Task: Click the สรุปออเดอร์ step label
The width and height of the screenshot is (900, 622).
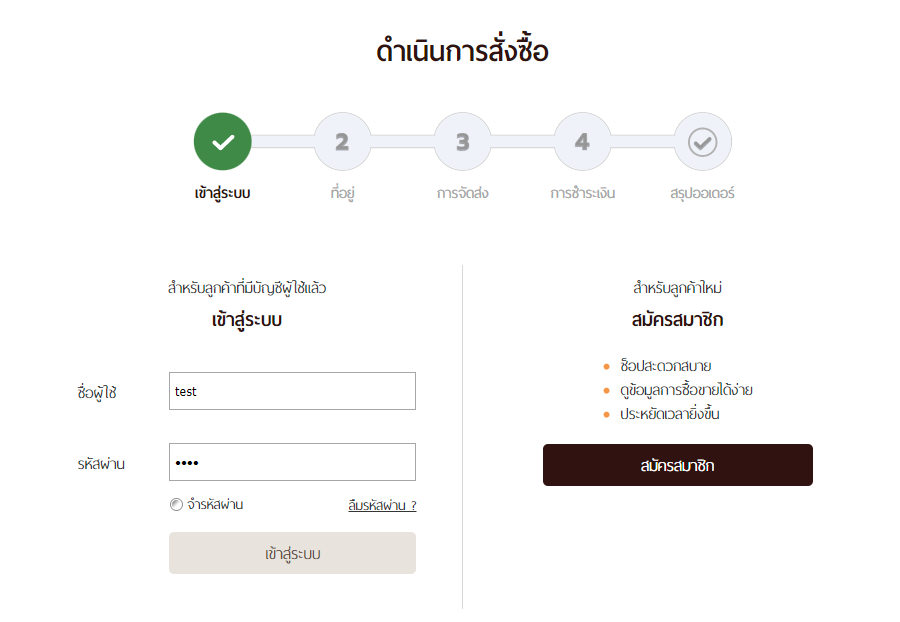Action: point(703,193)
